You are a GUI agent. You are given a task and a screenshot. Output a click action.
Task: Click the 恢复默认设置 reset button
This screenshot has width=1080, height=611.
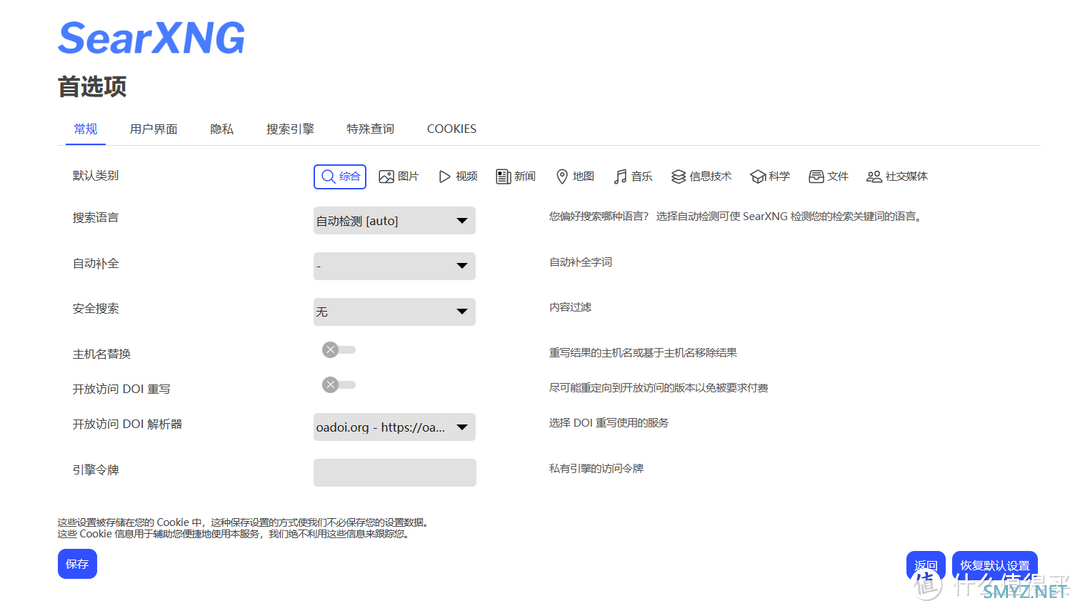click(995, 566)
